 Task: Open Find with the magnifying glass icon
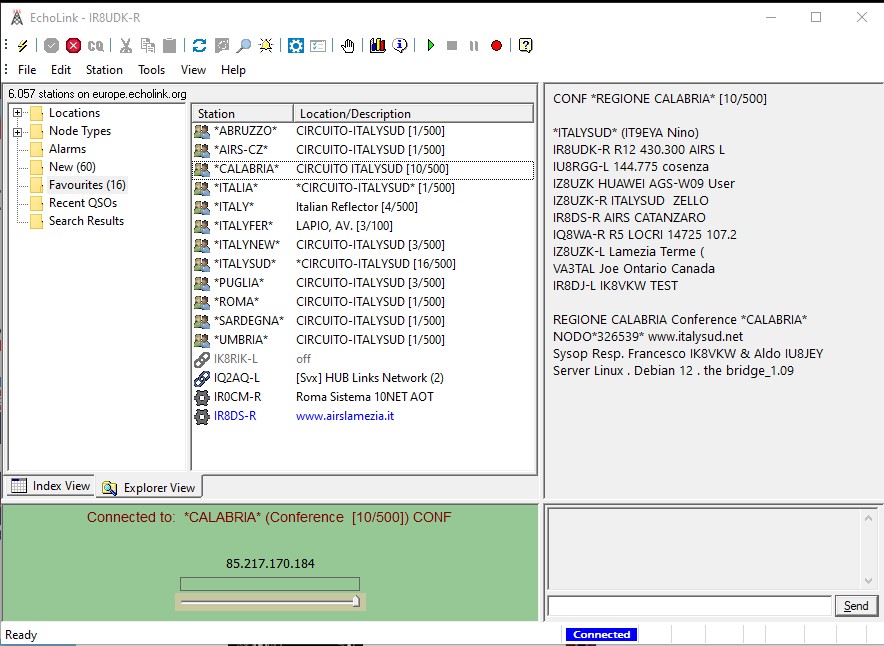pos(244,46)
